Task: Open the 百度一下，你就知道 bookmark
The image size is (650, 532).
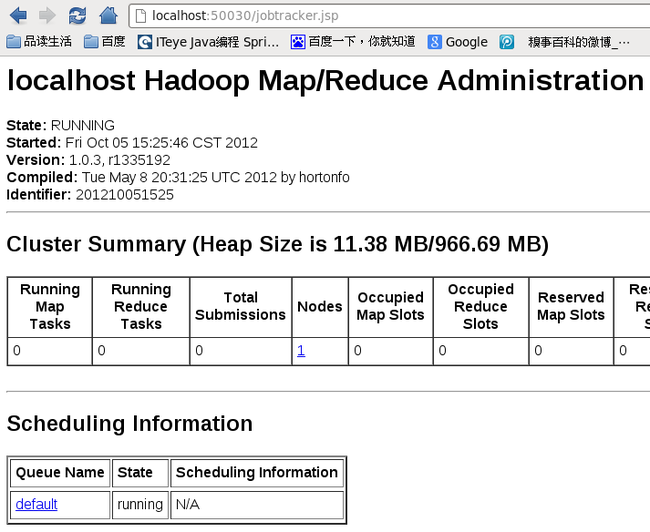Action: [x=353, y=41]
